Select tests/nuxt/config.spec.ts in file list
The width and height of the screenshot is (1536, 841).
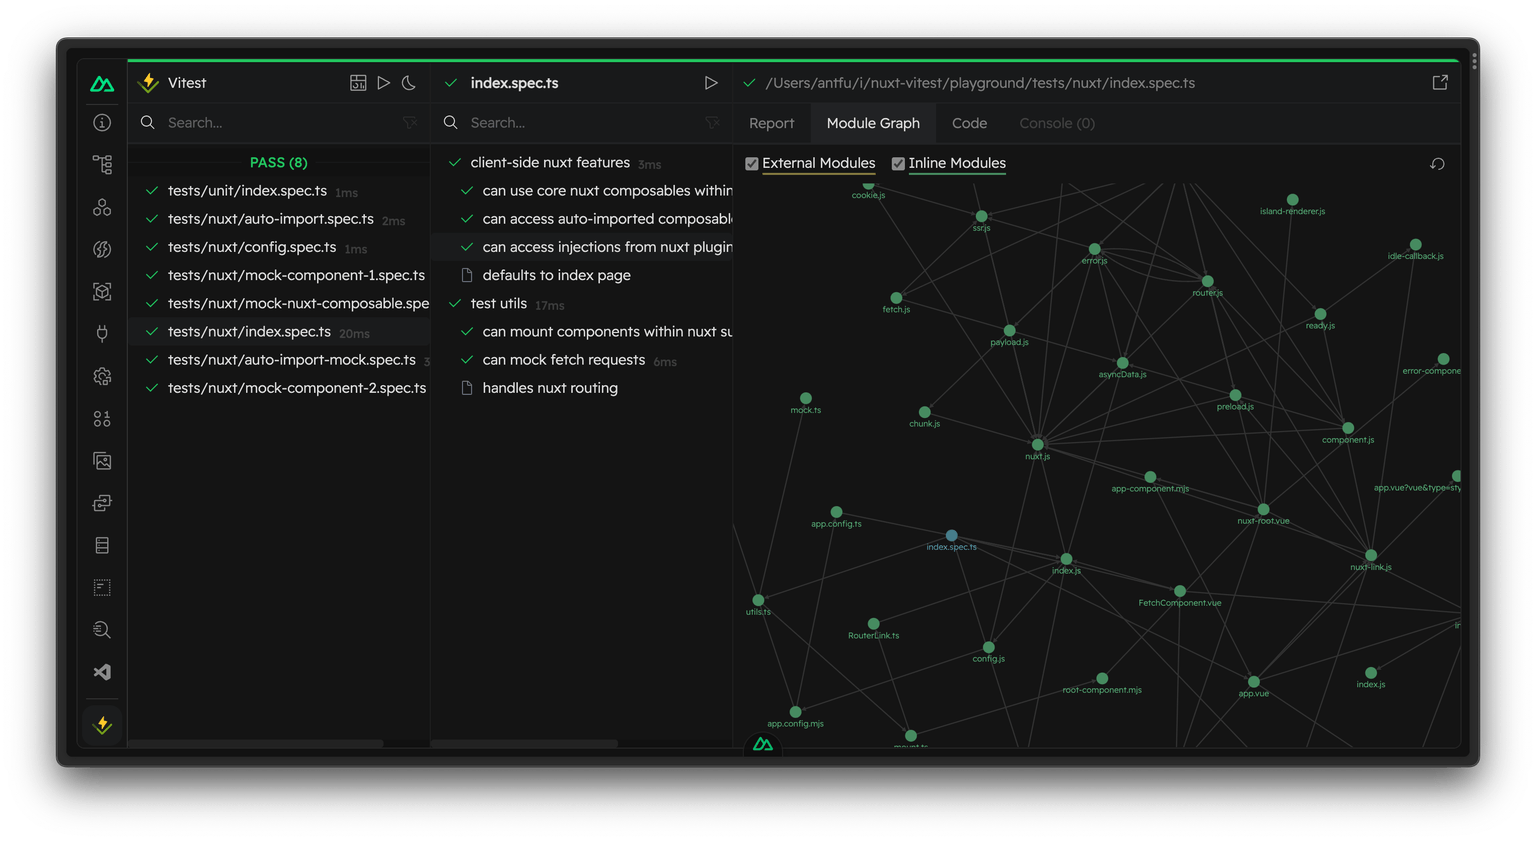pyautogui.click(x=252, y=247)
